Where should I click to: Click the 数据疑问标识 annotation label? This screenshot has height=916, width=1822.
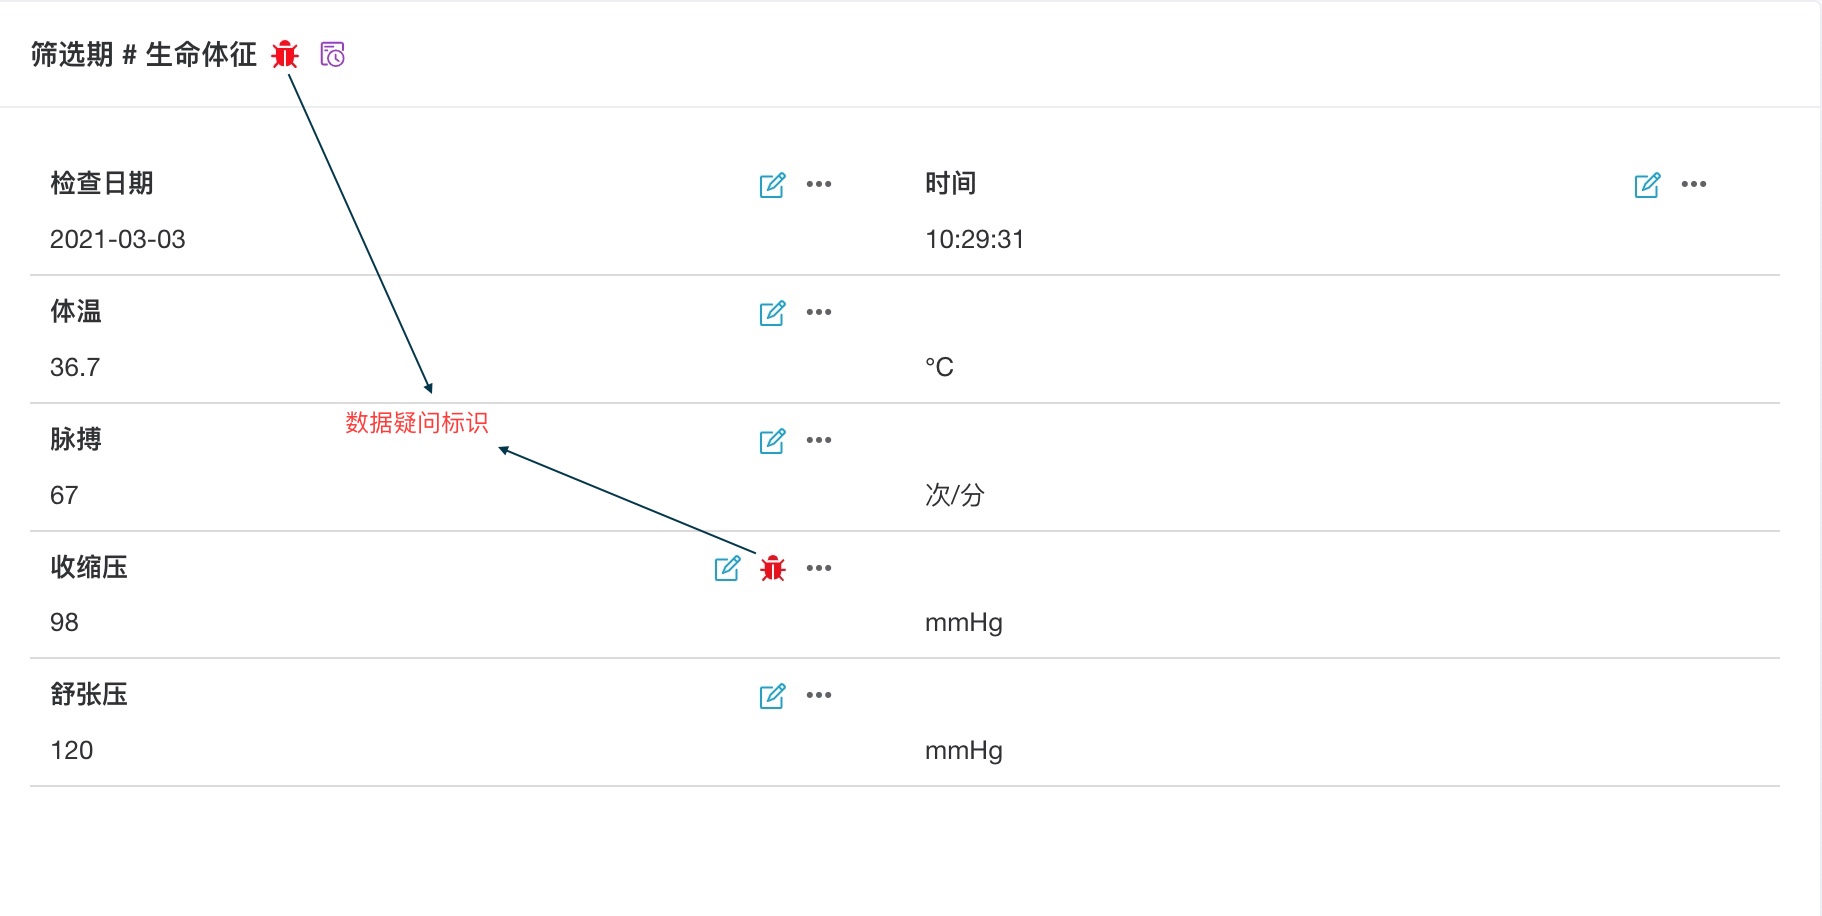416,423
